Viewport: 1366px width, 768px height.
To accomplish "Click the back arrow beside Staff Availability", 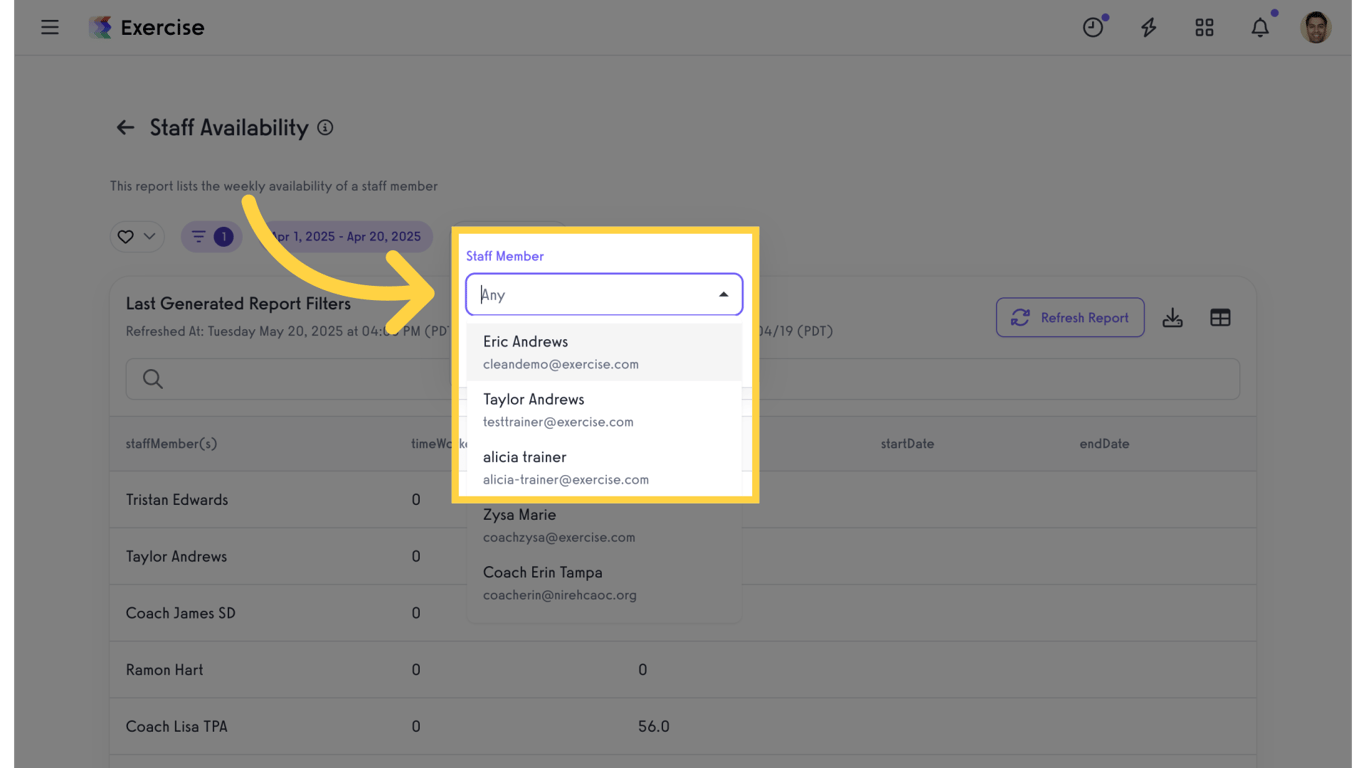I will click(x=125, y=128).
